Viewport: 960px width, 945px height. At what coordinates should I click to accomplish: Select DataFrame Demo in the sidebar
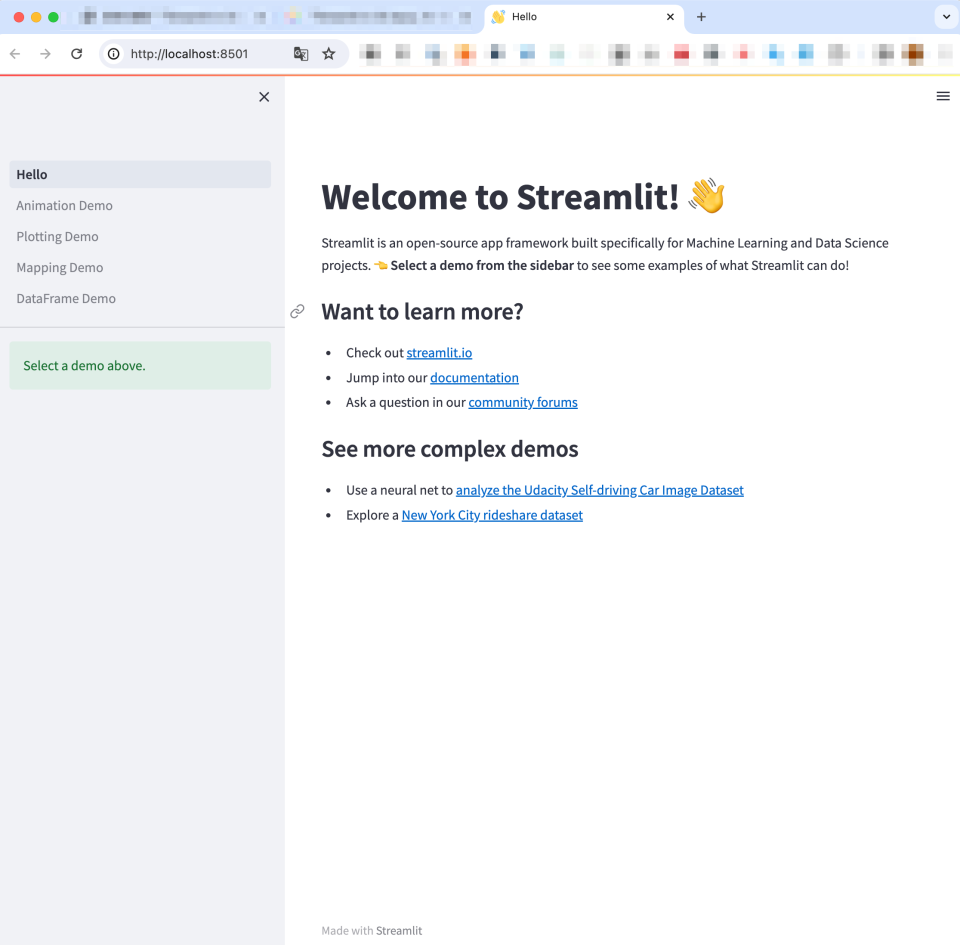pos(66,298)
